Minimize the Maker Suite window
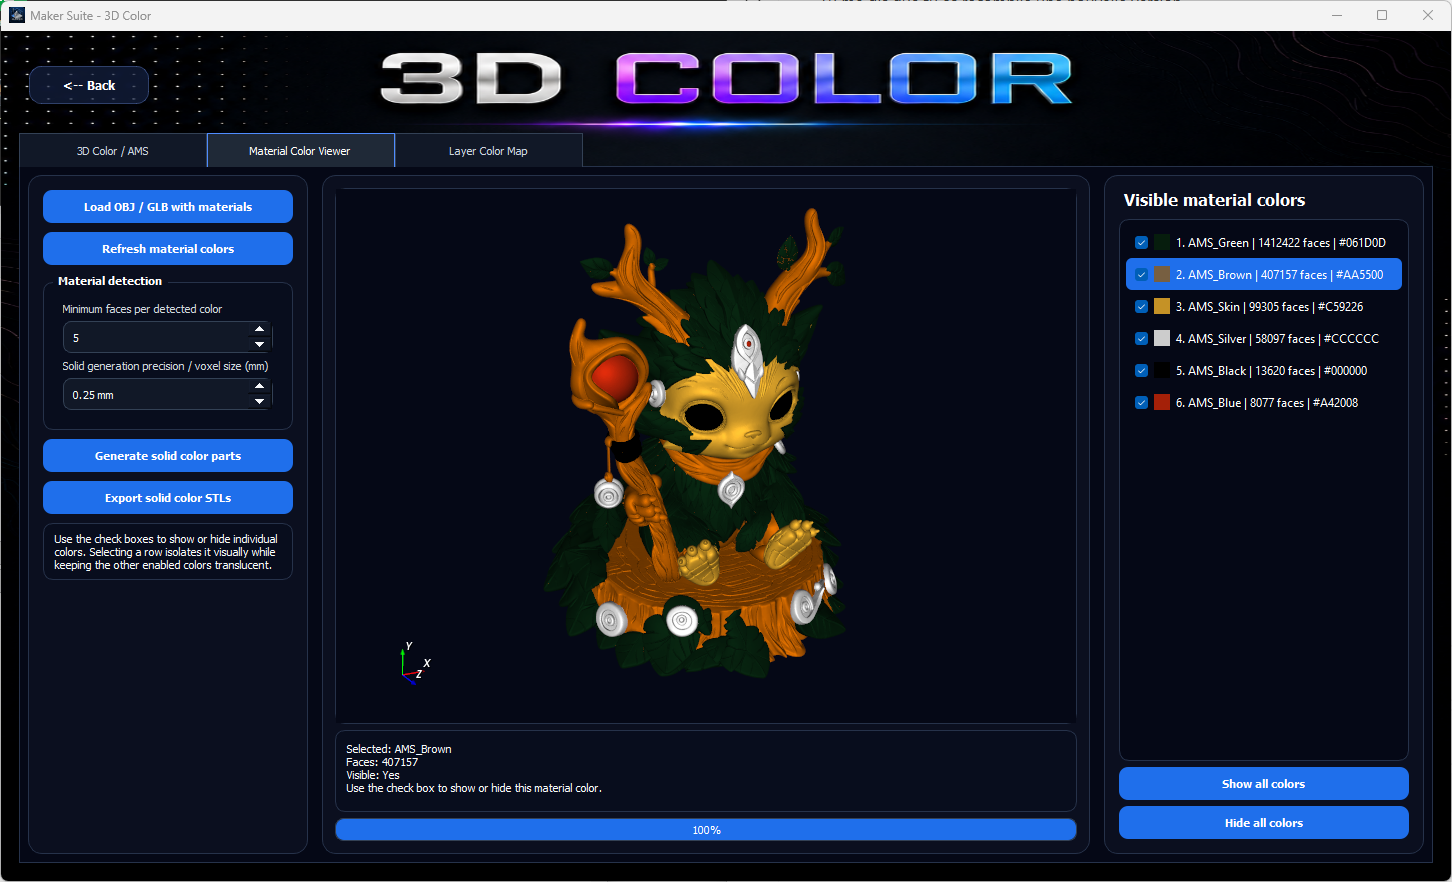This screenshot has width=1452, height=882. [1337, 15]
